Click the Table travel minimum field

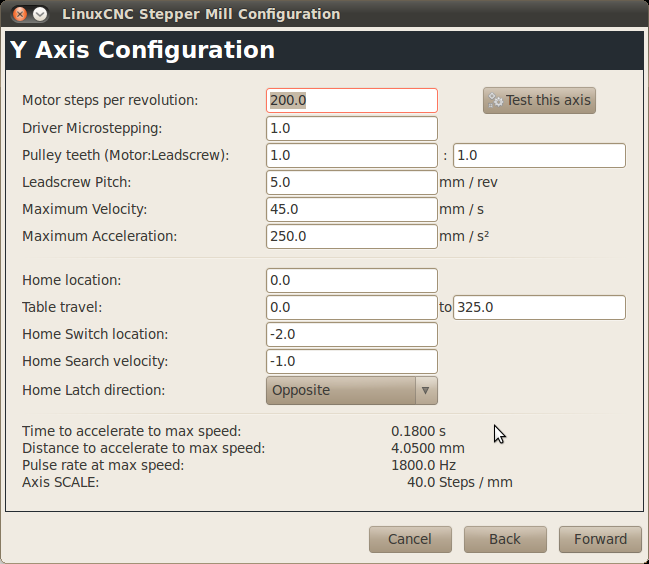click(x=351, y=307)
